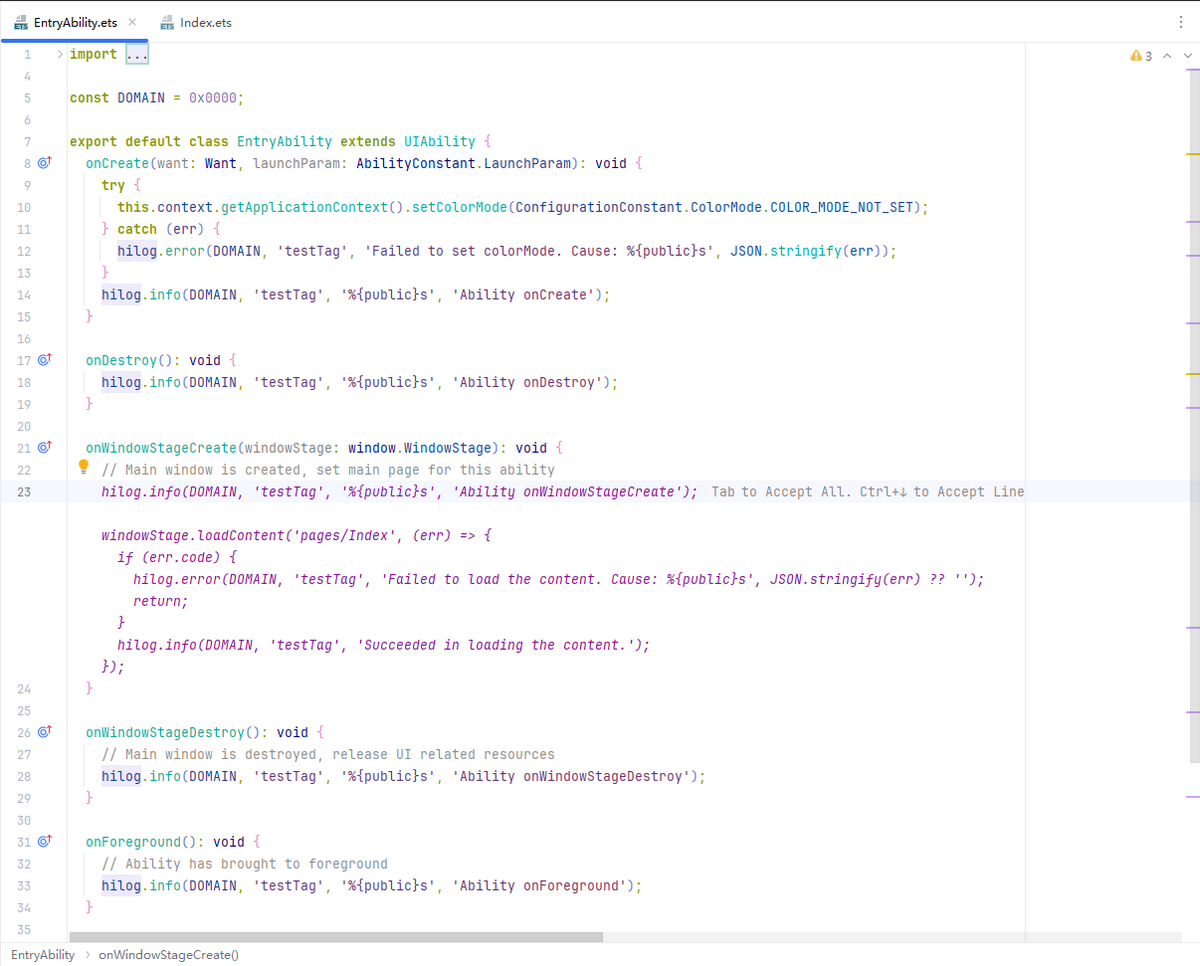The height and width of the screenshot is (966, 1200).
Task: Jump to previous highlighted problem arrow
Action: [1166, 56]
